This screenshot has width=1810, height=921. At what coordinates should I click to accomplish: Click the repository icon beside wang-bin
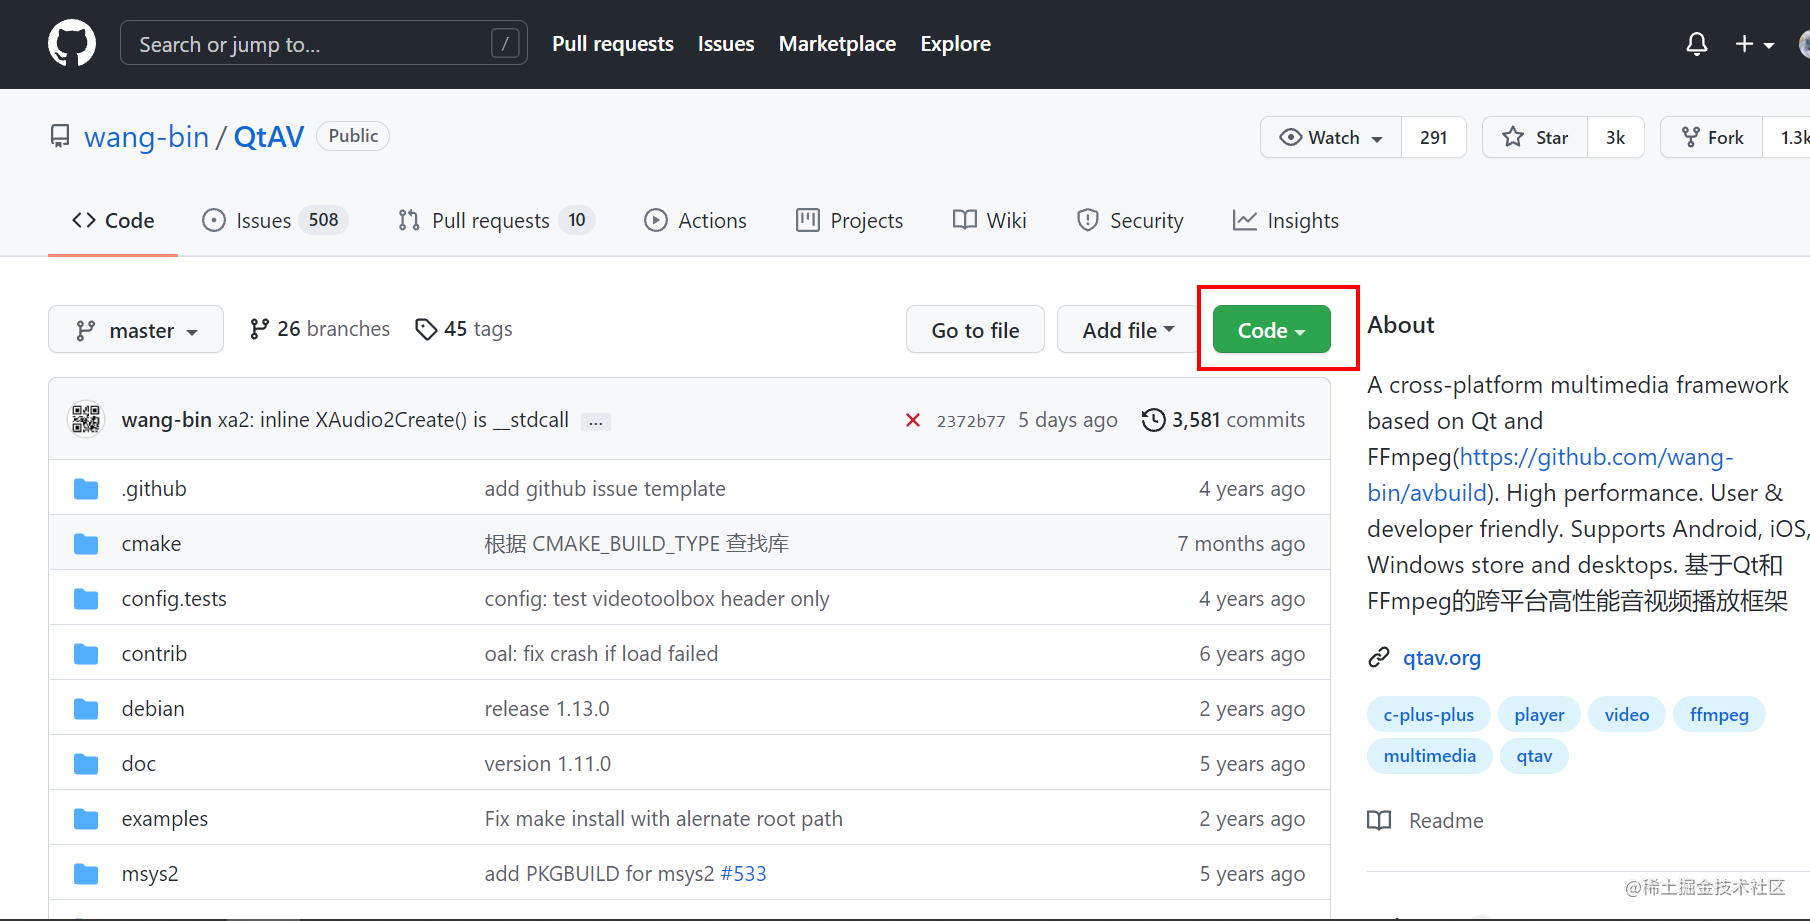(60, 136)
